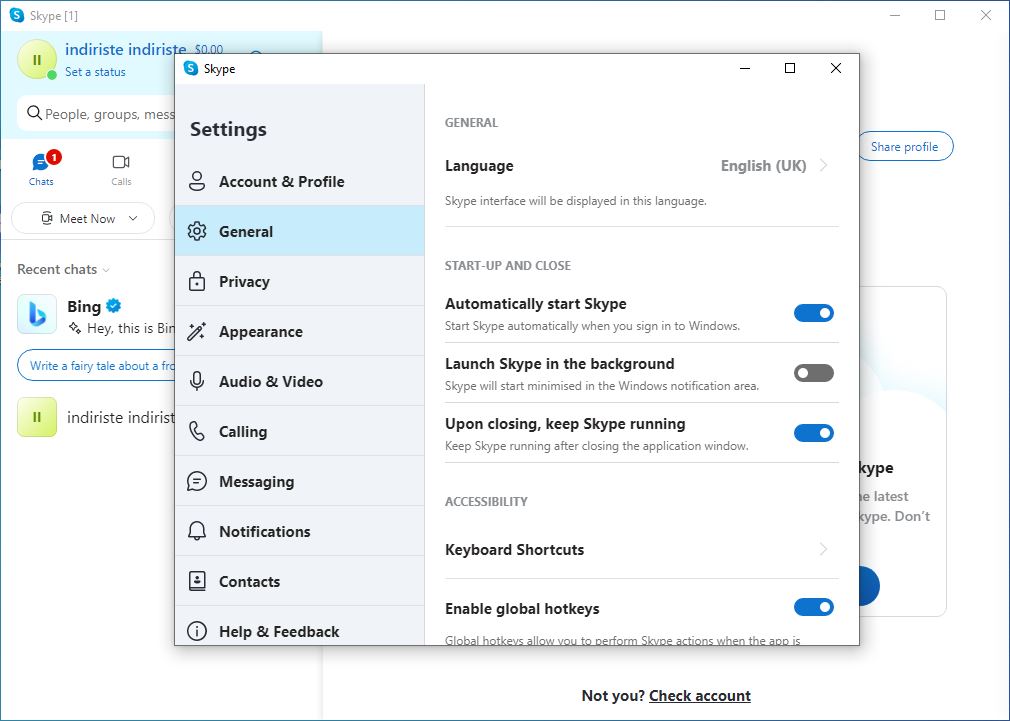Maximize the Skype Settings window

[x=790, y=68]
